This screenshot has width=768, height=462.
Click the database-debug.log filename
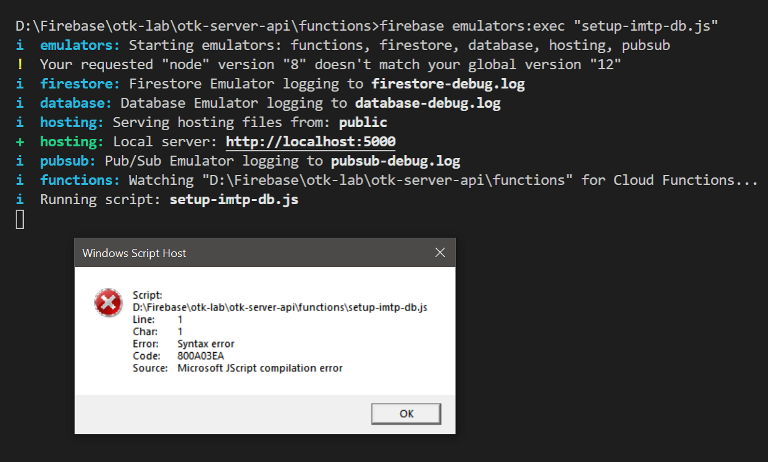(428, 103)
